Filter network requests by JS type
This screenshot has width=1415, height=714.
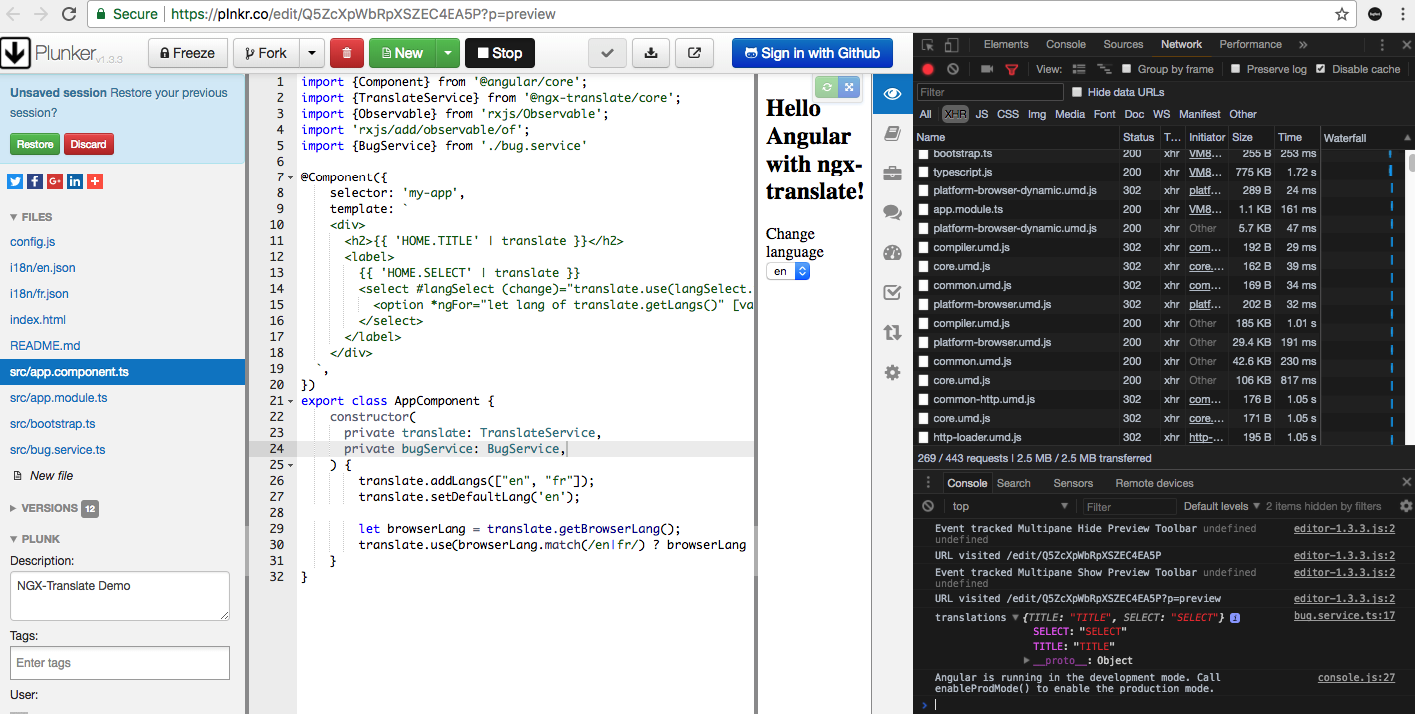982,114
